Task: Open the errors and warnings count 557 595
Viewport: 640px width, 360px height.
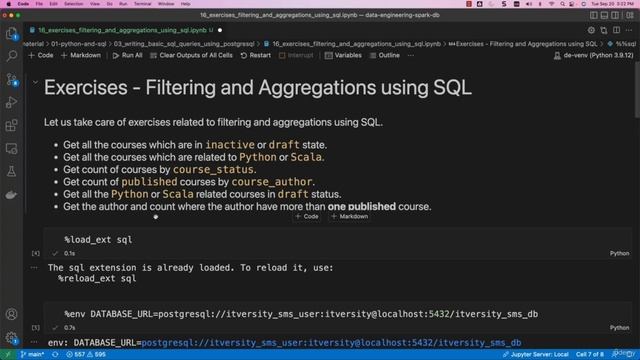Action: tap(86, 354)
